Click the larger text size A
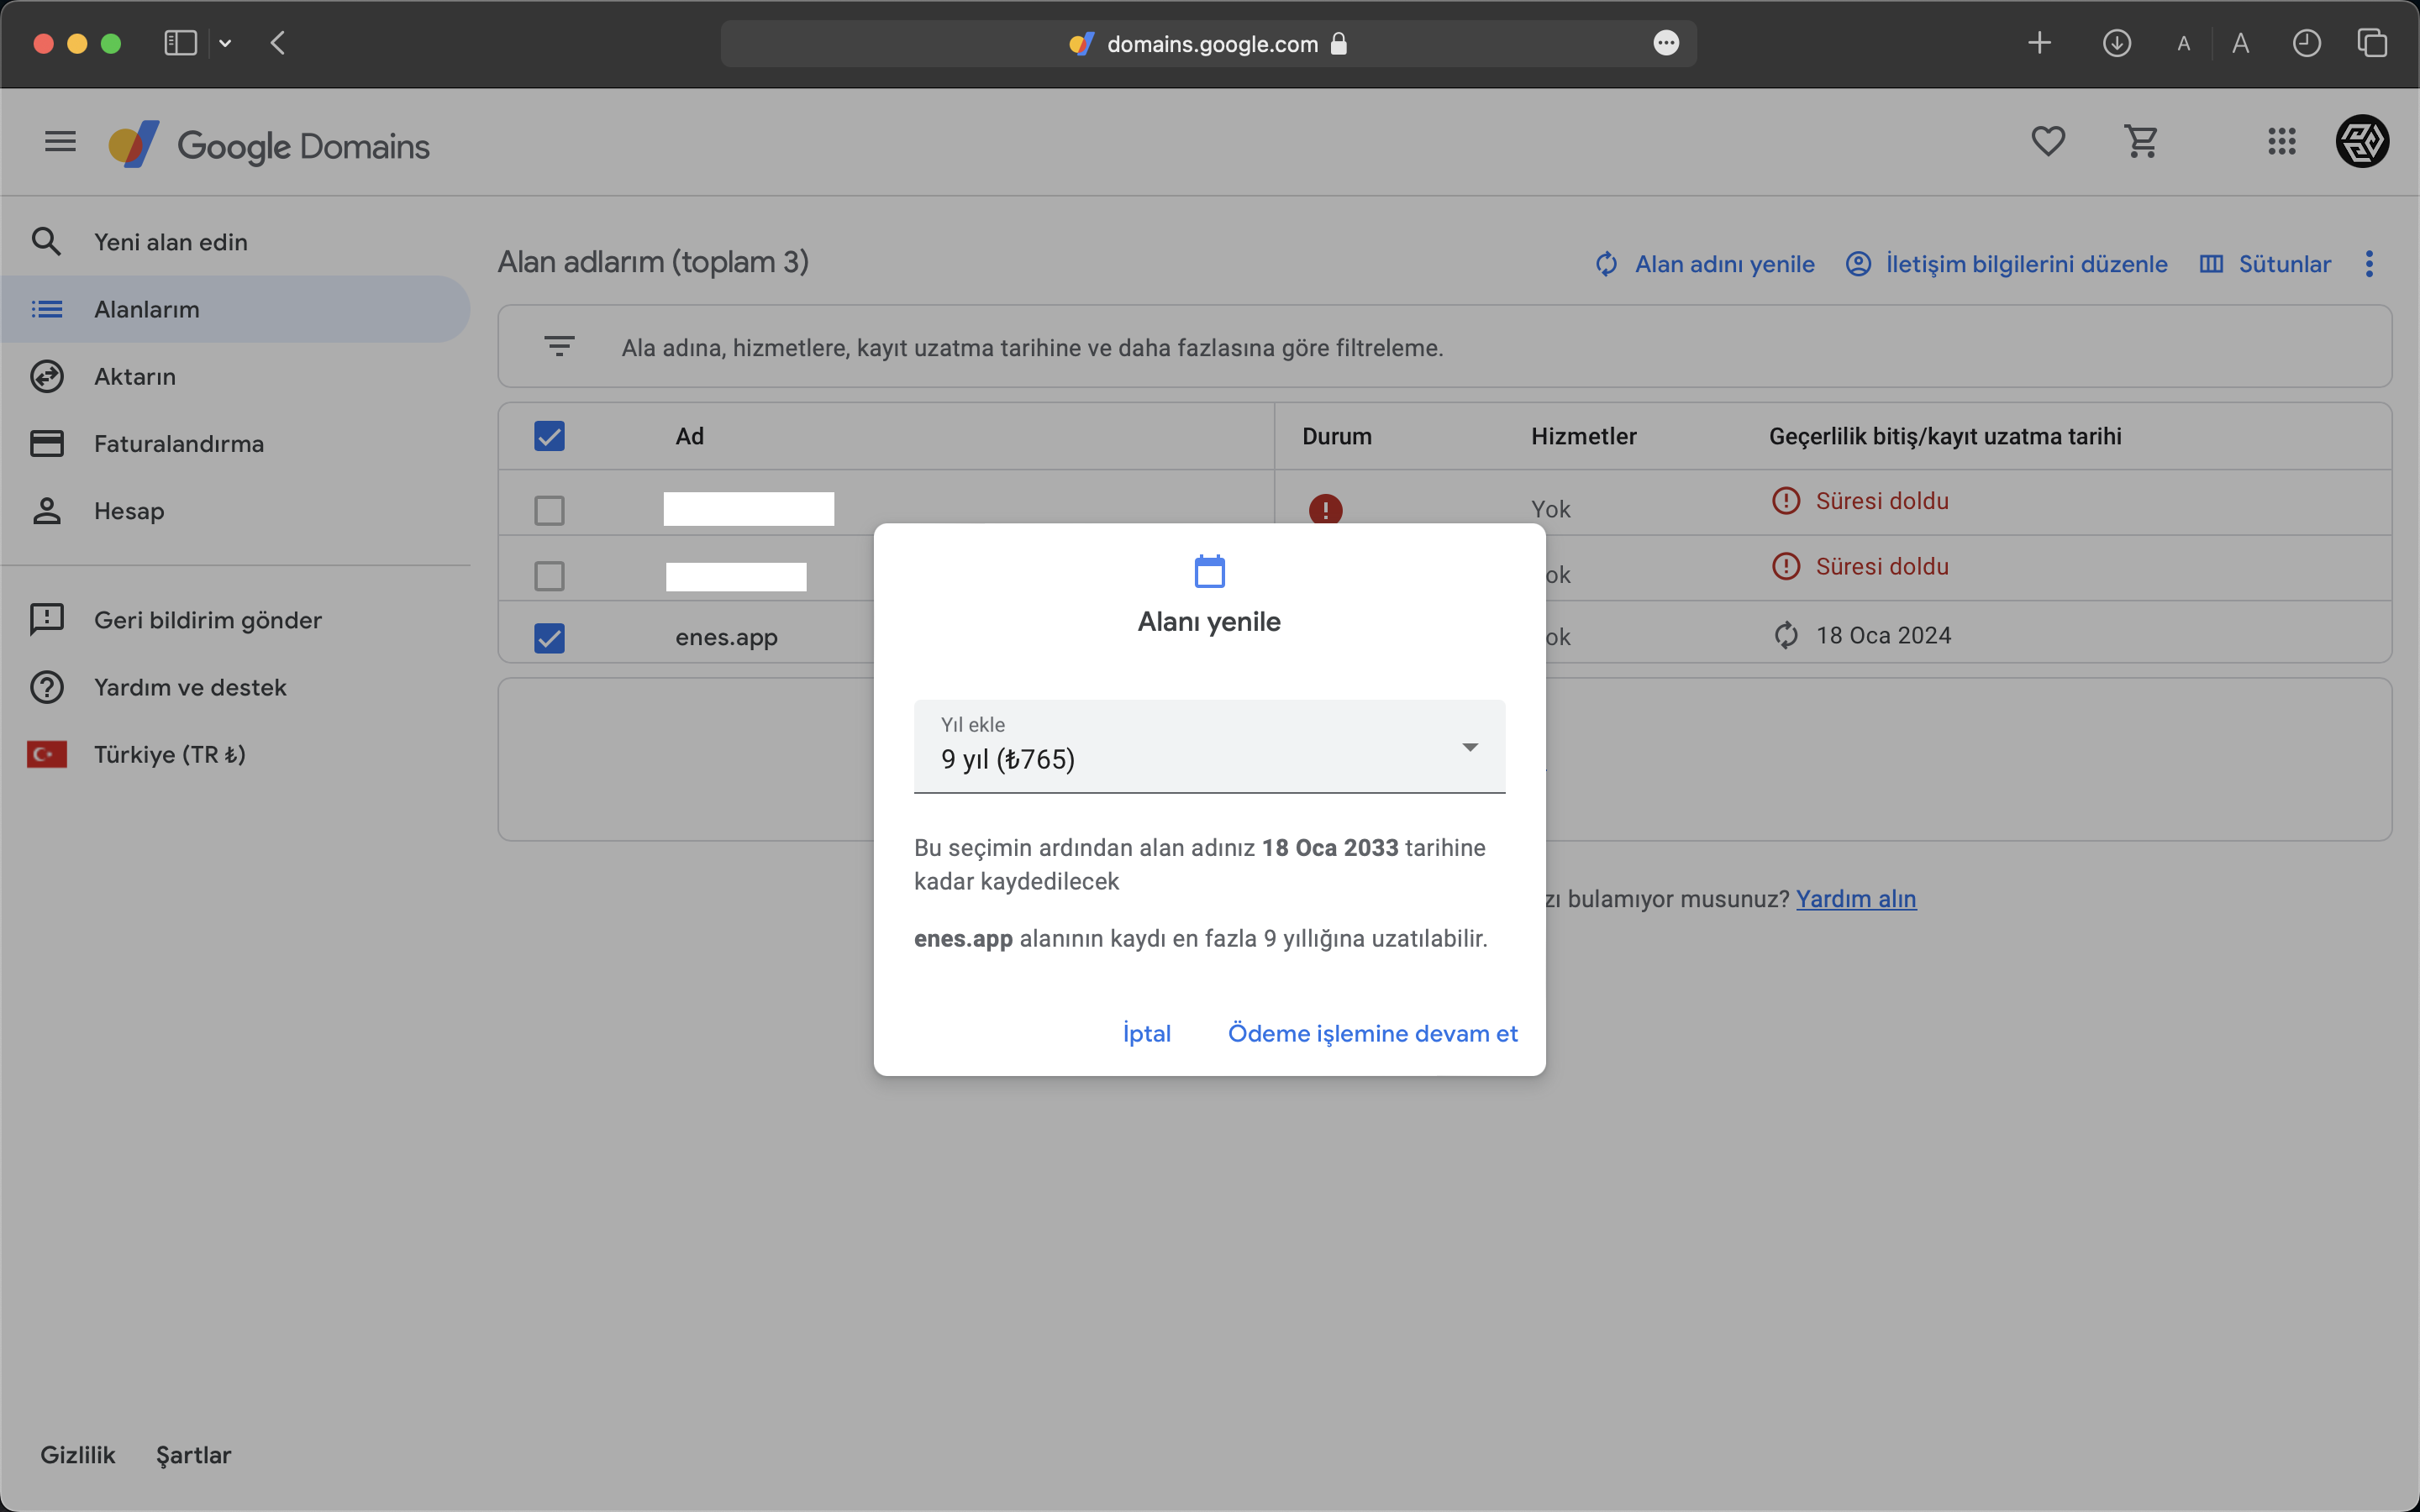Viewport: 2420px width, 1512px height. [x=2240, y=44]
